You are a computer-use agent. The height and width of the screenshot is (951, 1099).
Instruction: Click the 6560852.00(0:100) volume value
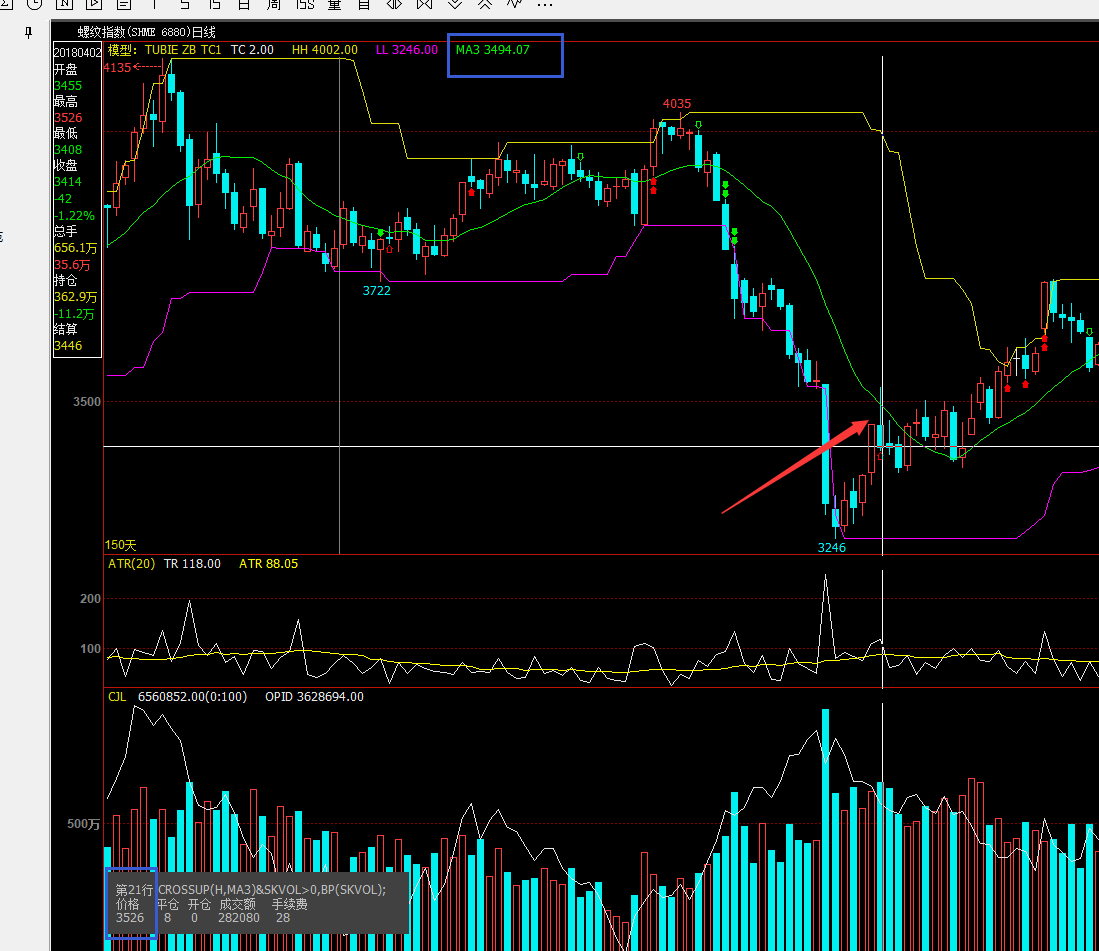click(x=193, y=697)
